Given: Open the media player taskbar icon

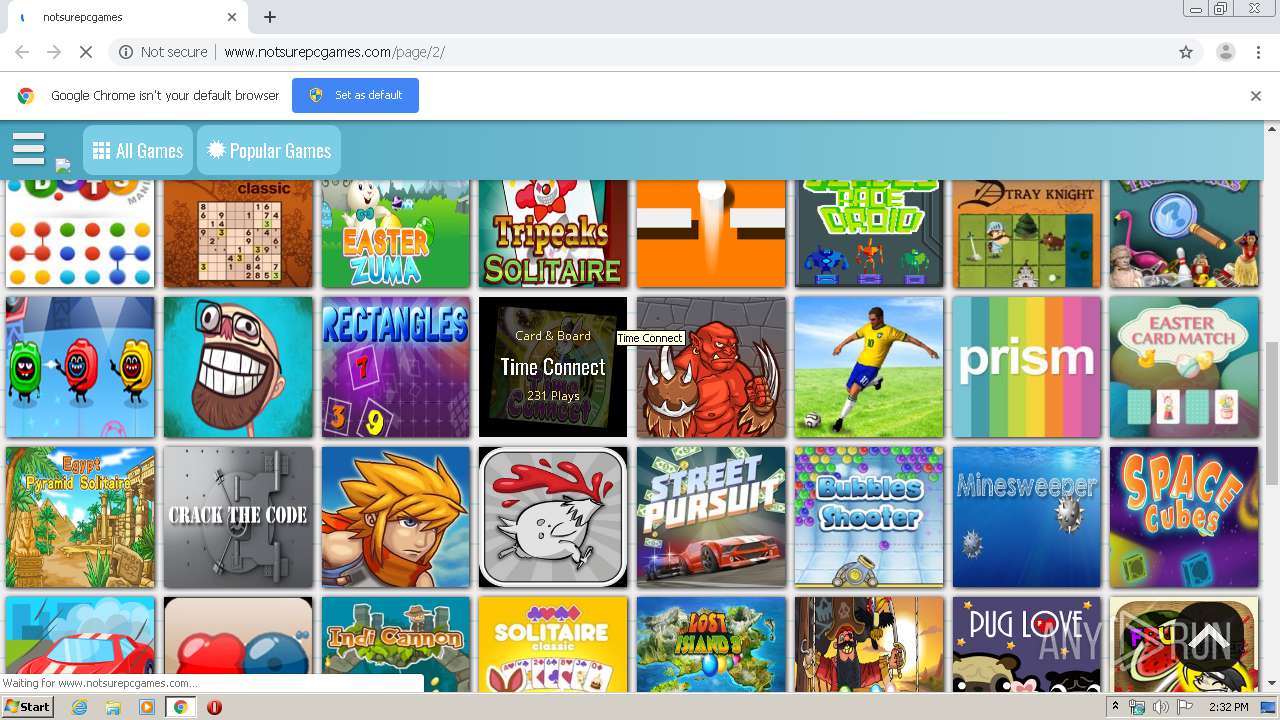Looking at the screenshot, I should pos(147,707).
